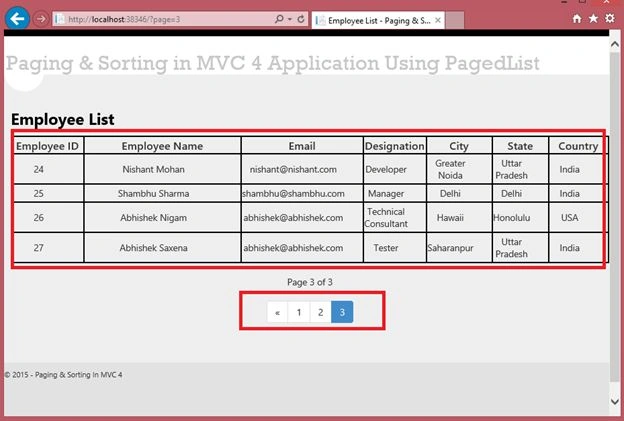Screen dimensions: 624x421
Task: Go to previous page with « button
Action: pos(277,312)
